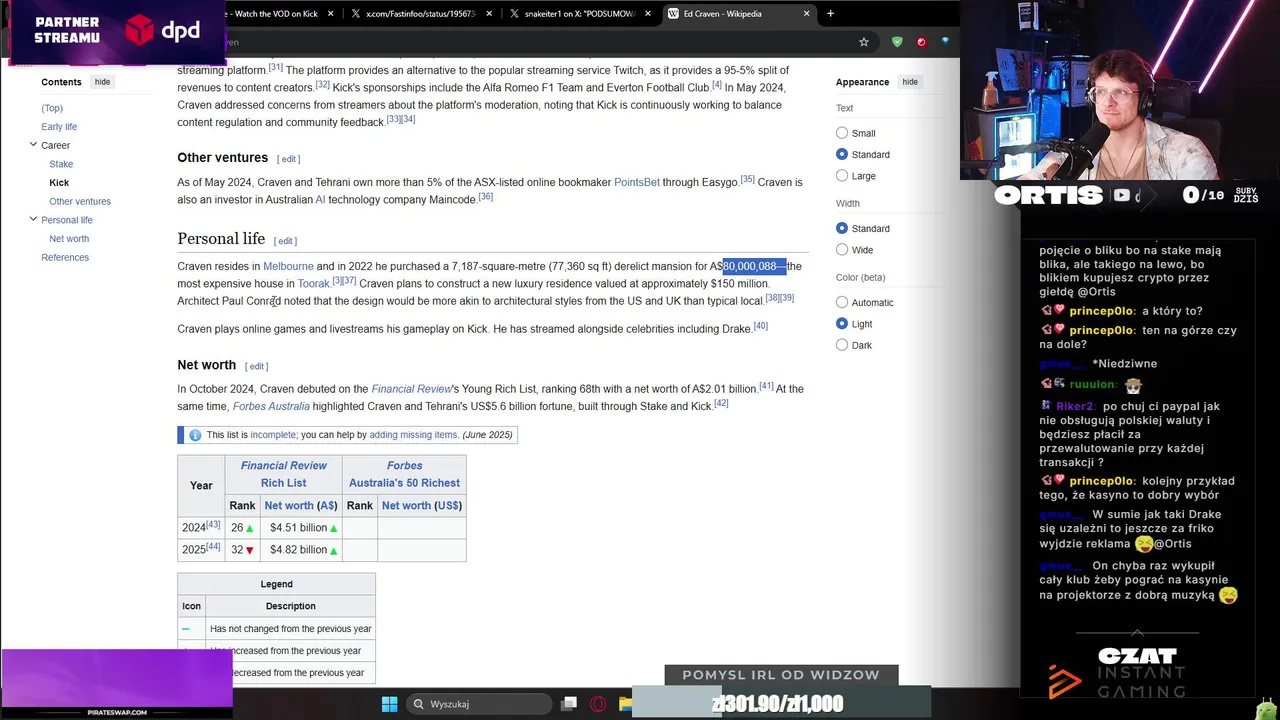Collapse Personal life section in Contents
This screenshot has width=1280, height=720.
(33, 219)
